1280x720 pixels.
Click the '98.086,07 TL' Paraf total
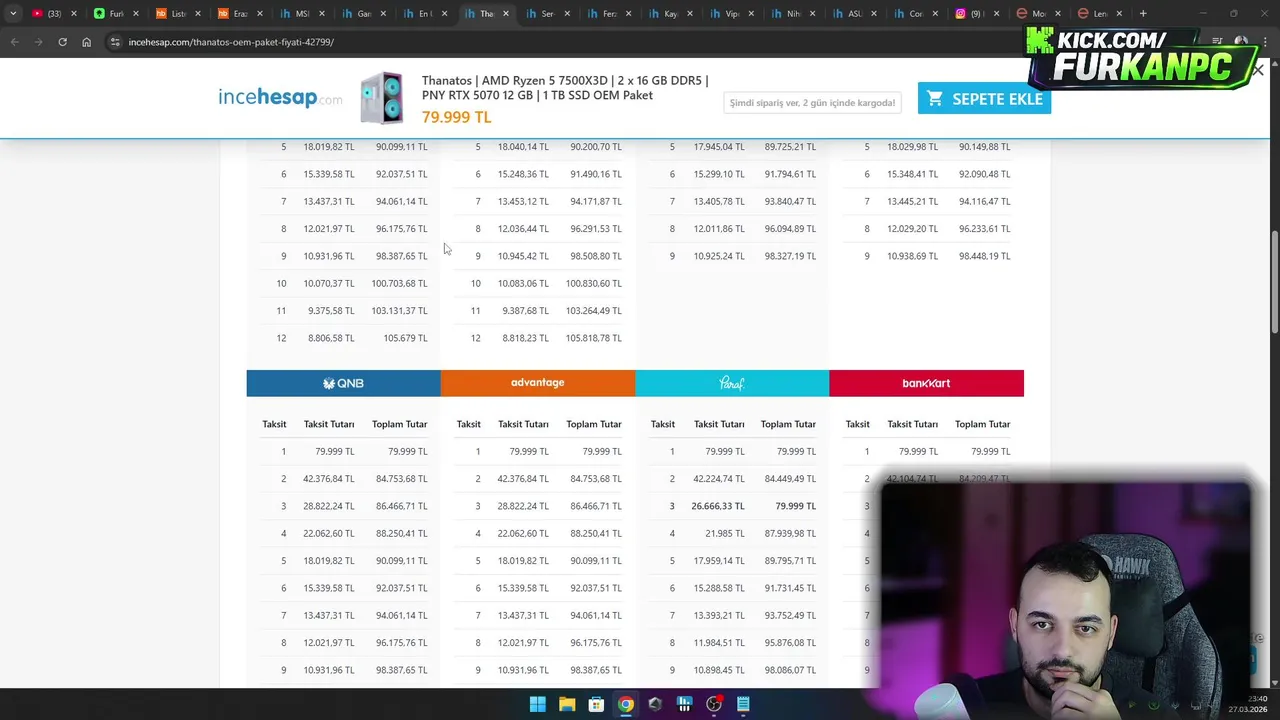pyautogui.click(x=791, y=670)
